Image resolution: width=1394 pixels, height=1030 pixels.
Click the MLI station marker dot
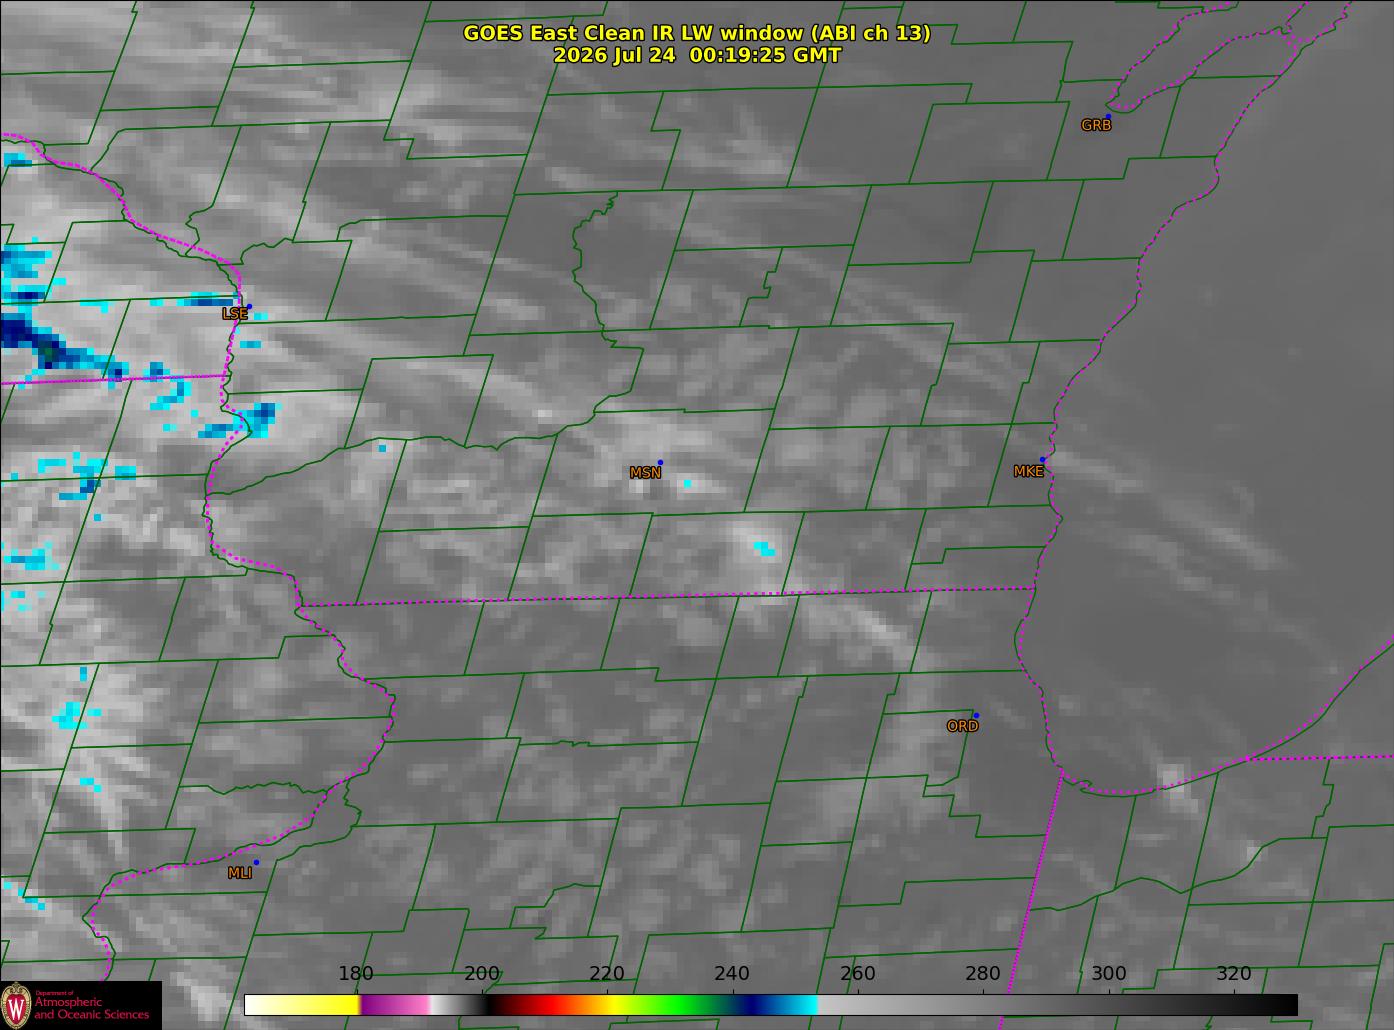pyautogui.click(x=256, y=862)
